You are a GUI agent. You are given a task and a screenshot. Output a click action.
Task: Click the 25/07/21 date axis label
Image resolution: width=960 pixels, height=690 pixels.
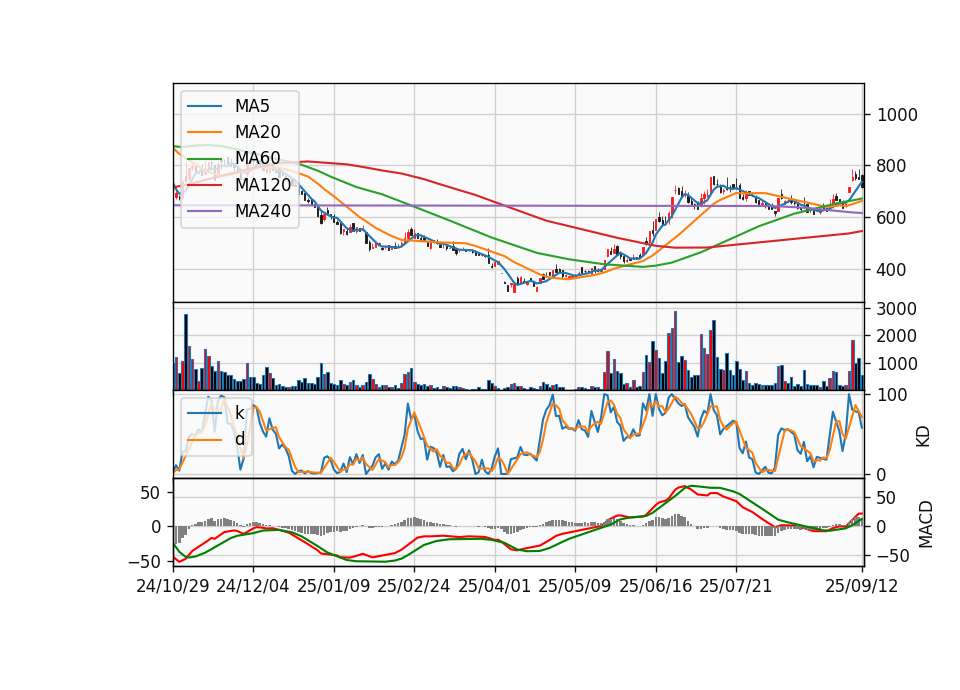coord(736,586)
